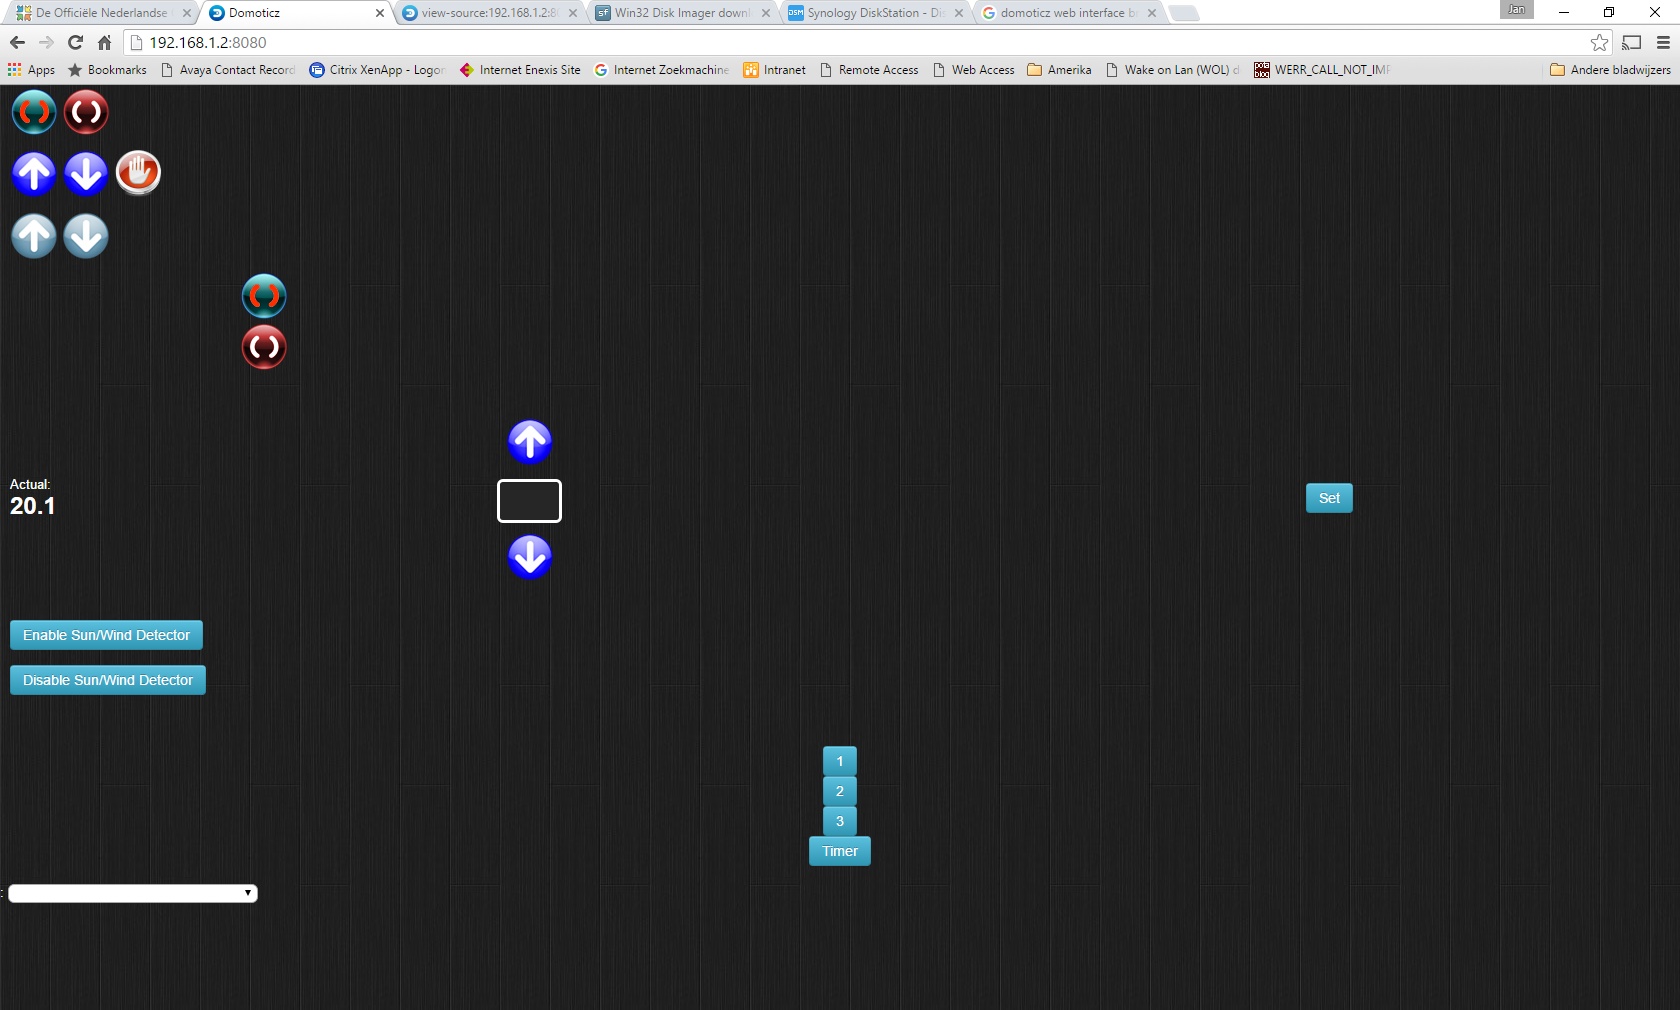Click the teal icon stacked above the red icon
Image resolution: width=1680 pixels, height=1010 pixels.
(x=264, y=296)
